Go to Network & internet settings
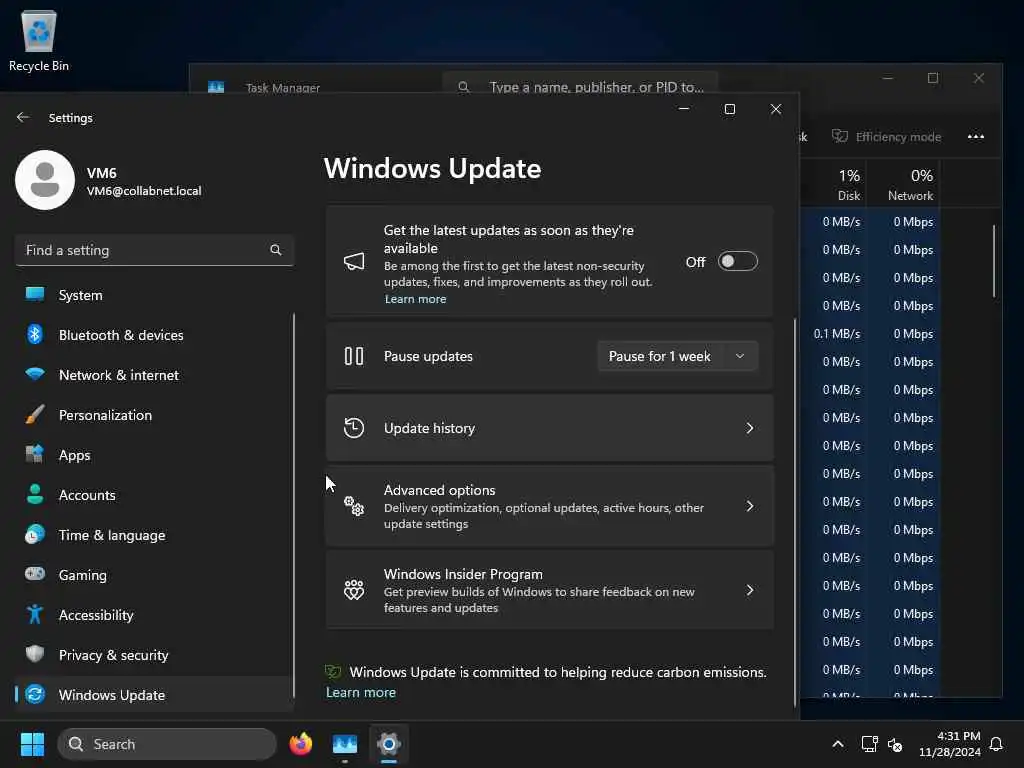This screenshot has width=1024, height=768. [x=153, y=375]
